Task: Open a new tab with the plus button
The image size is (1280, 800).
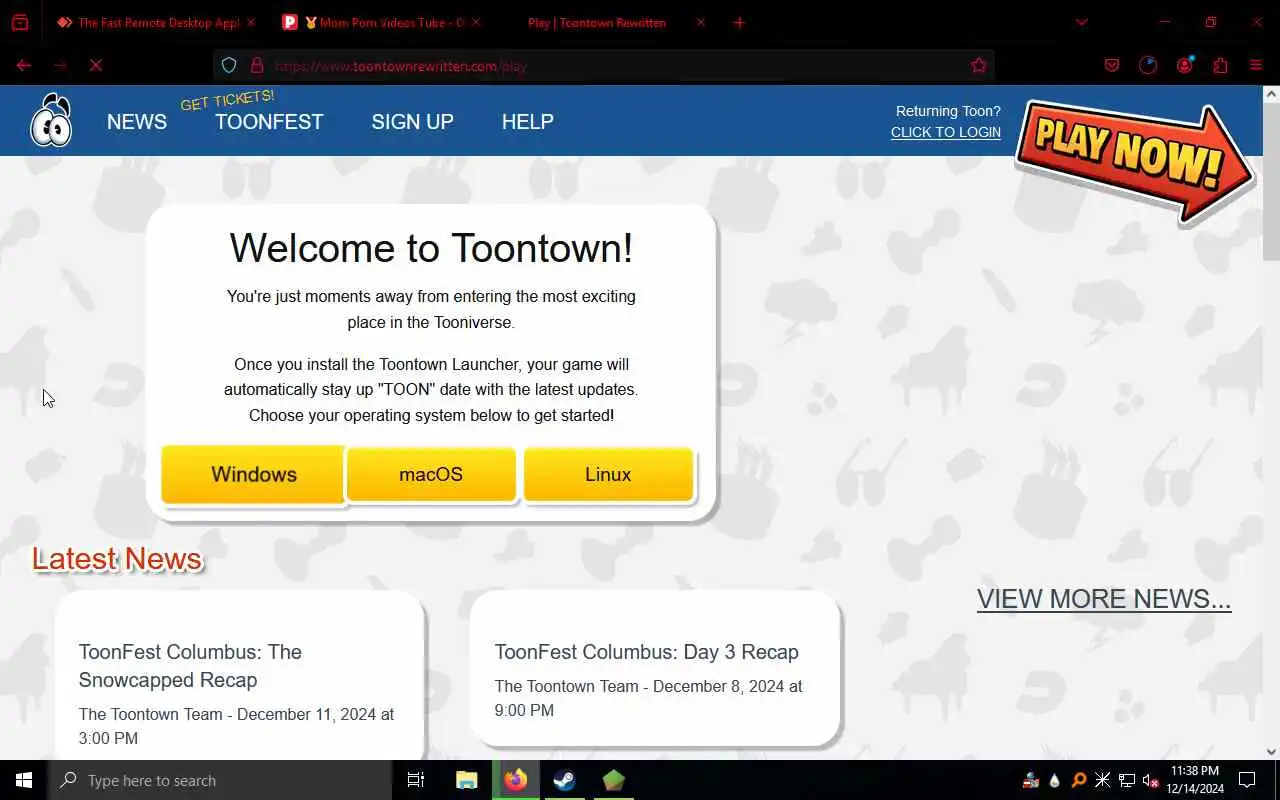Action: click(x=739, y=22)
